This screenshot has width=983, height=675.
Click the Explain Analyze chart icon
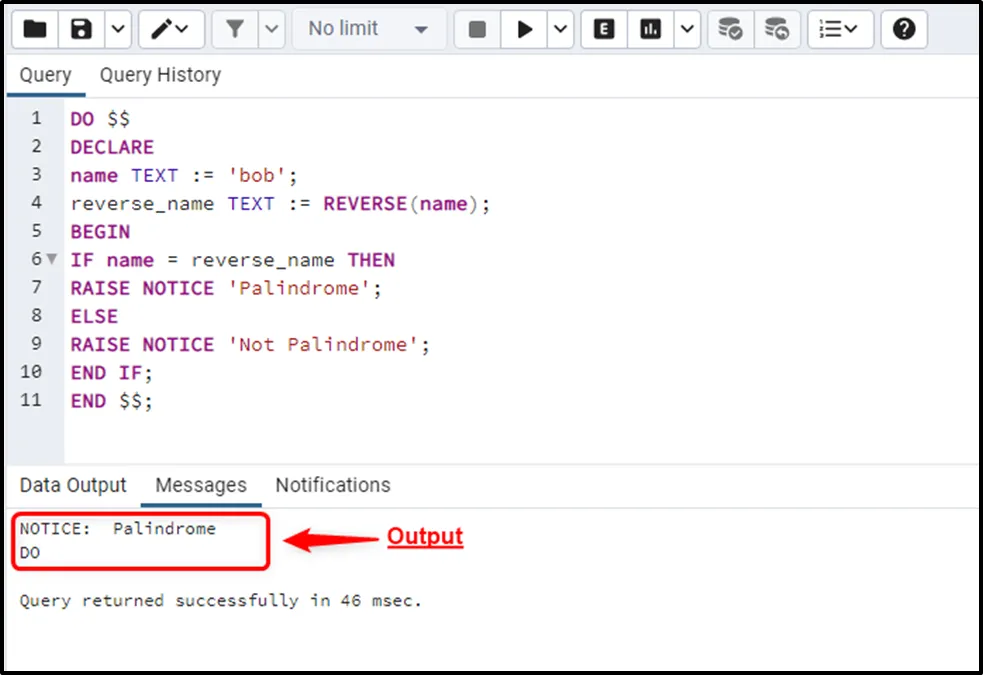651,29
